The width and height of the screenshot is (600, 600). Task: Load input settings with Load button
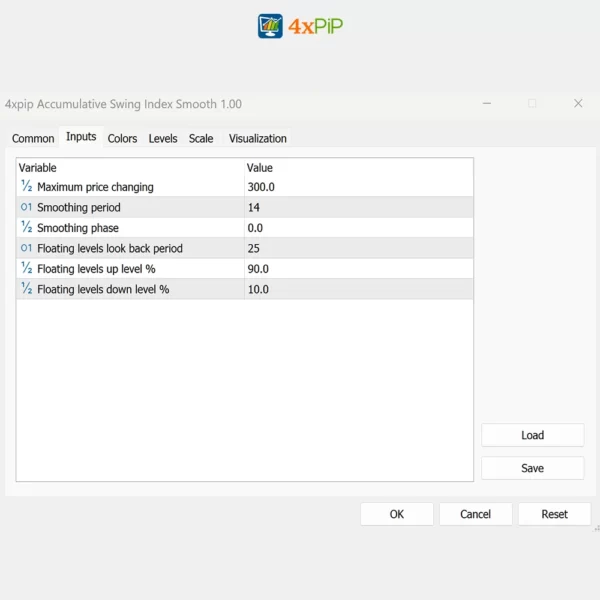click(x=532, y=435)
